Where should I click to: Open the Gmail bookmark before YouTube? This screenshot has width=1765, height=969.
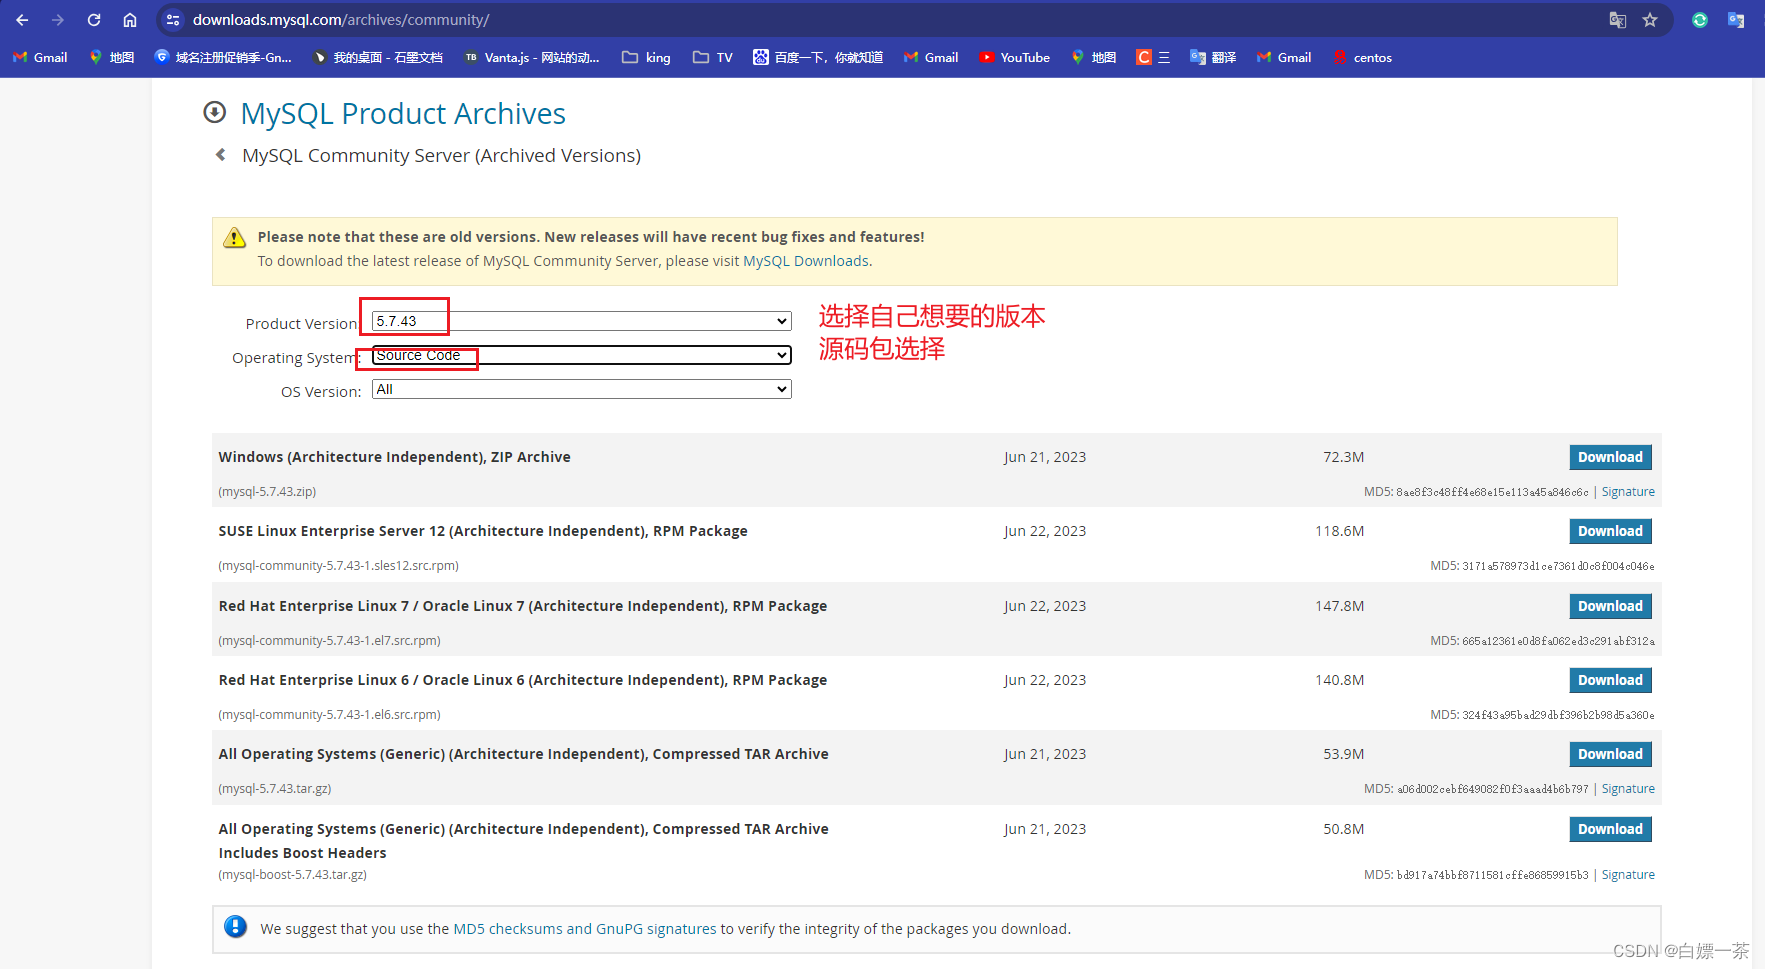(931, 57)
